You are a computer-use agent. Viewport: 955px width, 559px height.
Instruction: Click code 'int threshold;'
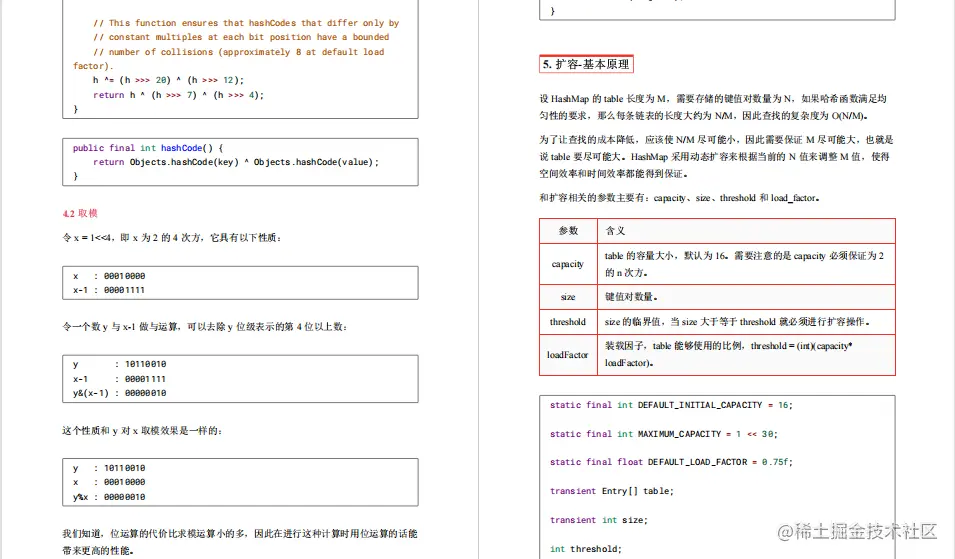[586, 549]
